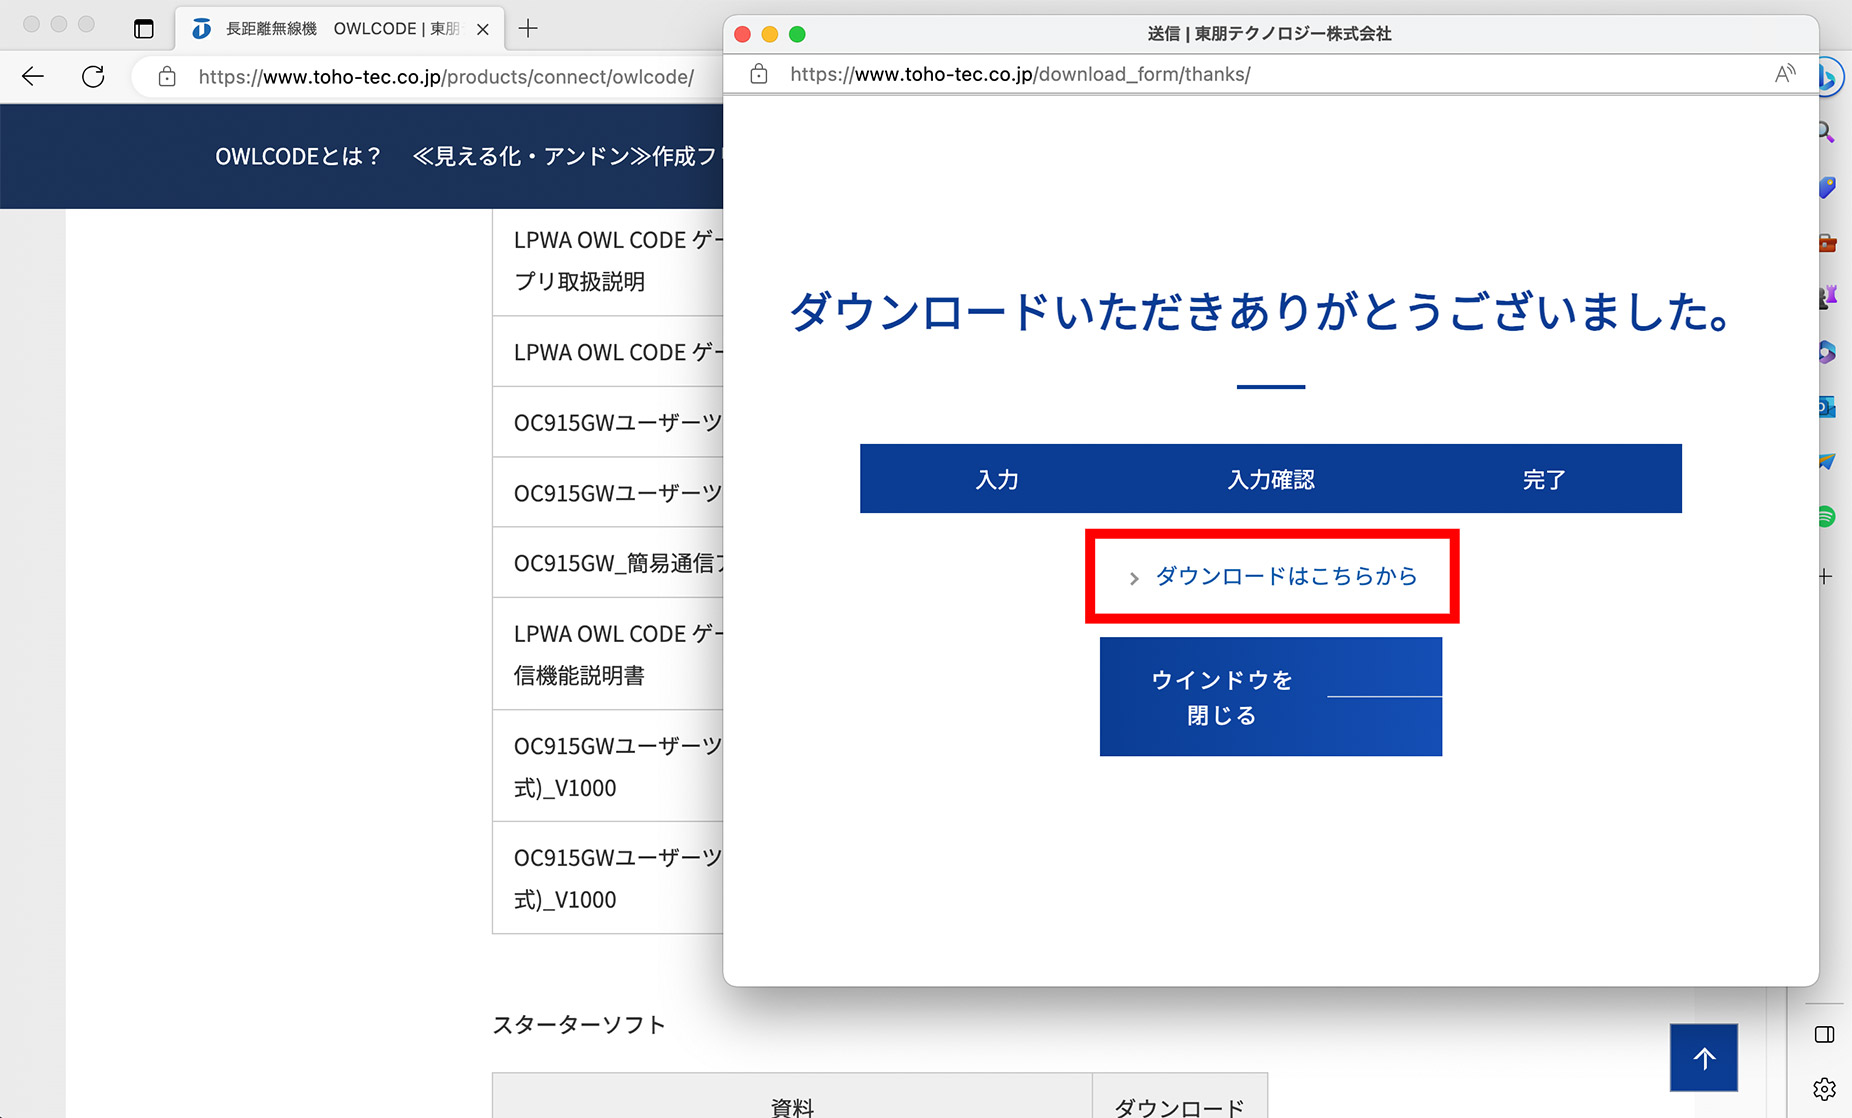Image resolution: width=1852 pixels, height=1118 pixels.
Task: Close the OWLCODE browser tab
Action: click(483, 29)
